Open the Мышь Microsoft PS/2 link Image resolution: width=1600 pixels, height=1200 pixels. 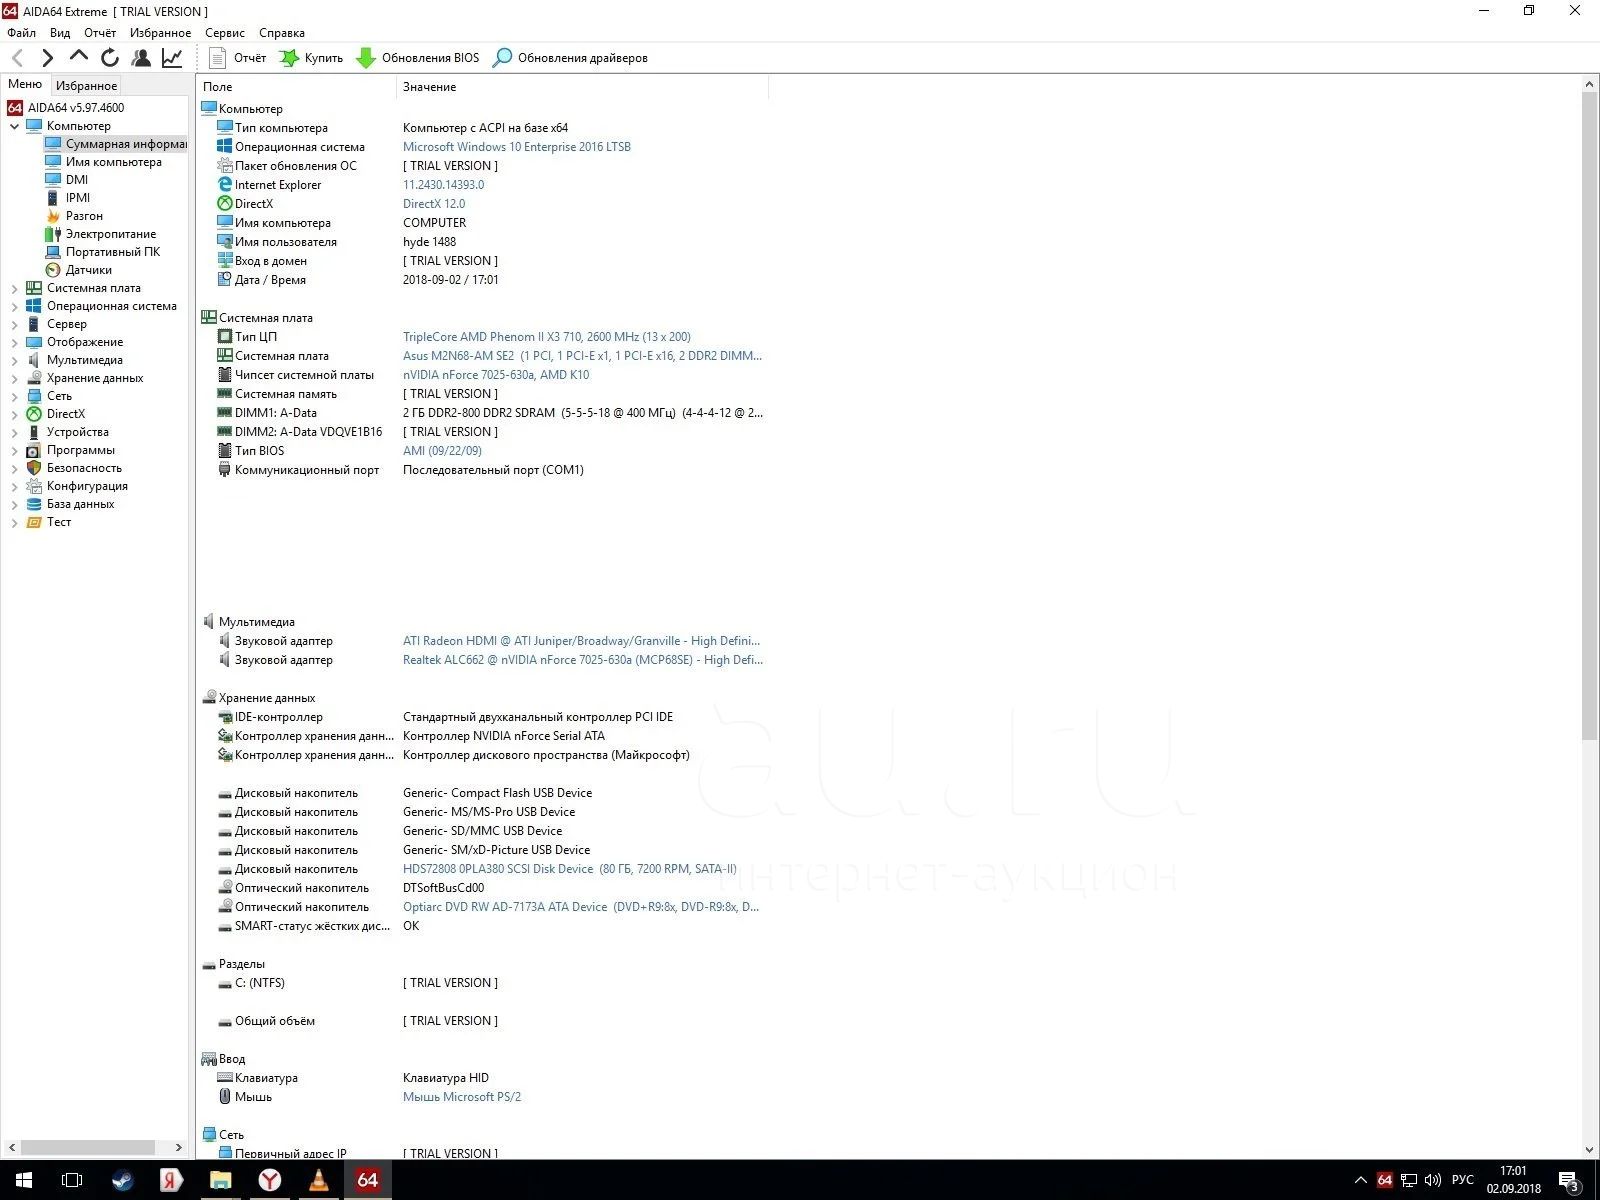pos(461,1097)
